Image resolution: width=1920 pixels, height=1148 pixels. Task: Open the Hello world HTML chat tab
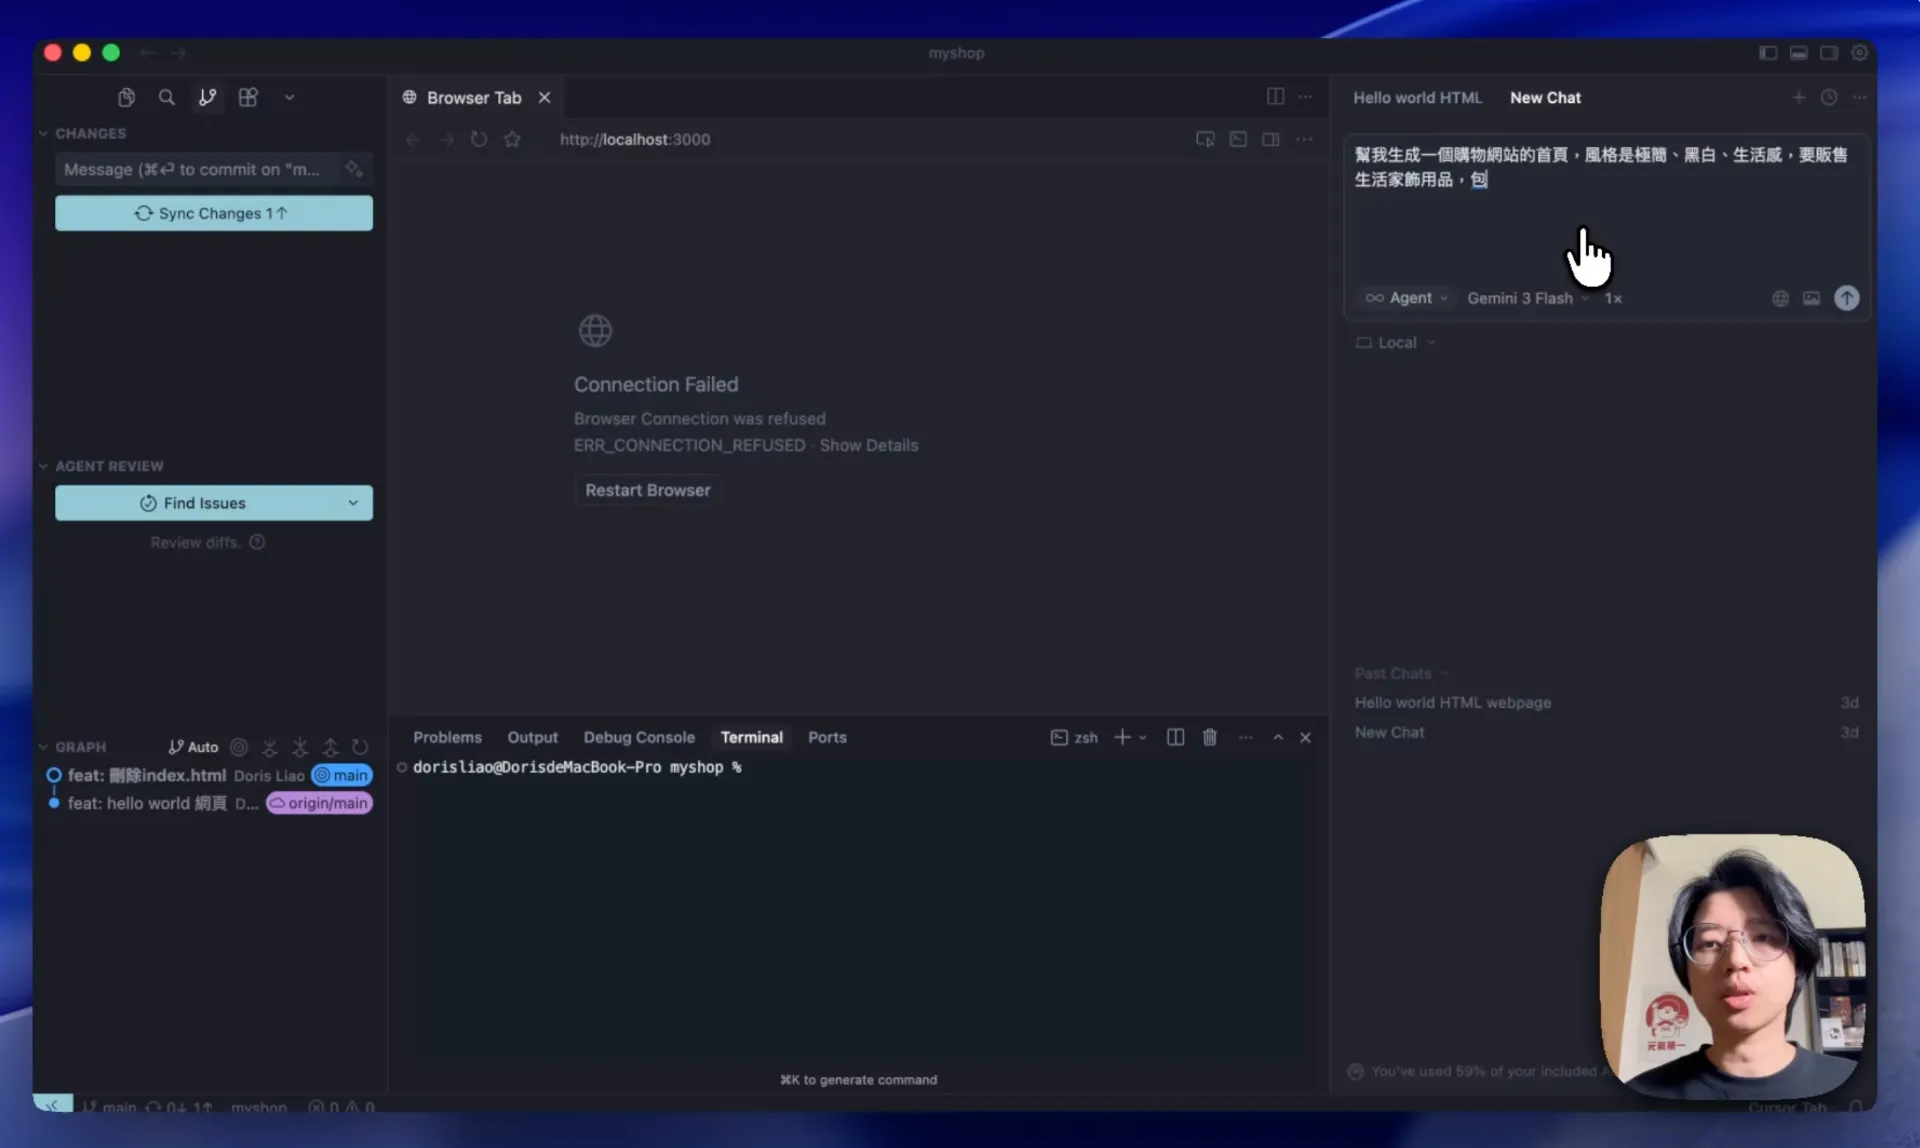coord(1417,97)
